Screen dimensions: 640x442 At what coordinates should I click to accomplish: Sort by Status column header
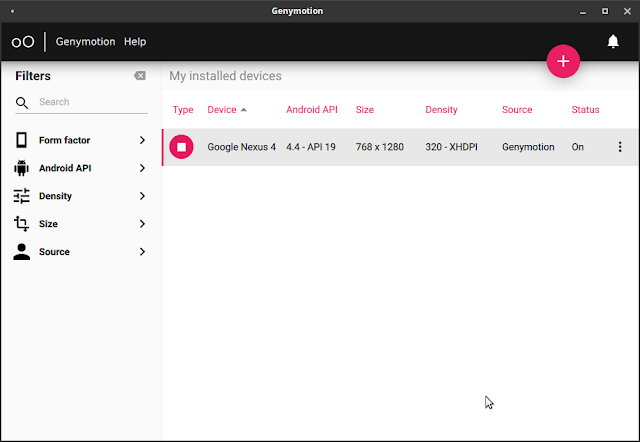pyautogui.click(x=585, y=110)
